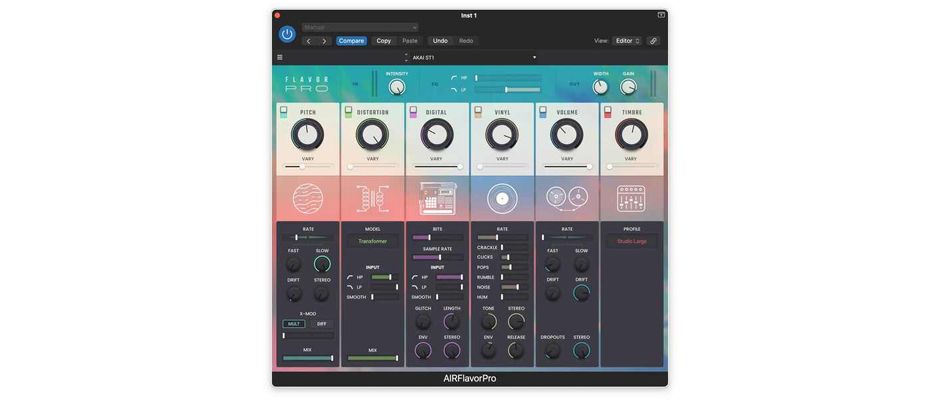Click the preset up/down stepper beside AKAI ST1
The height and width of the screenshot is (400, 940).
pos(406,58)
